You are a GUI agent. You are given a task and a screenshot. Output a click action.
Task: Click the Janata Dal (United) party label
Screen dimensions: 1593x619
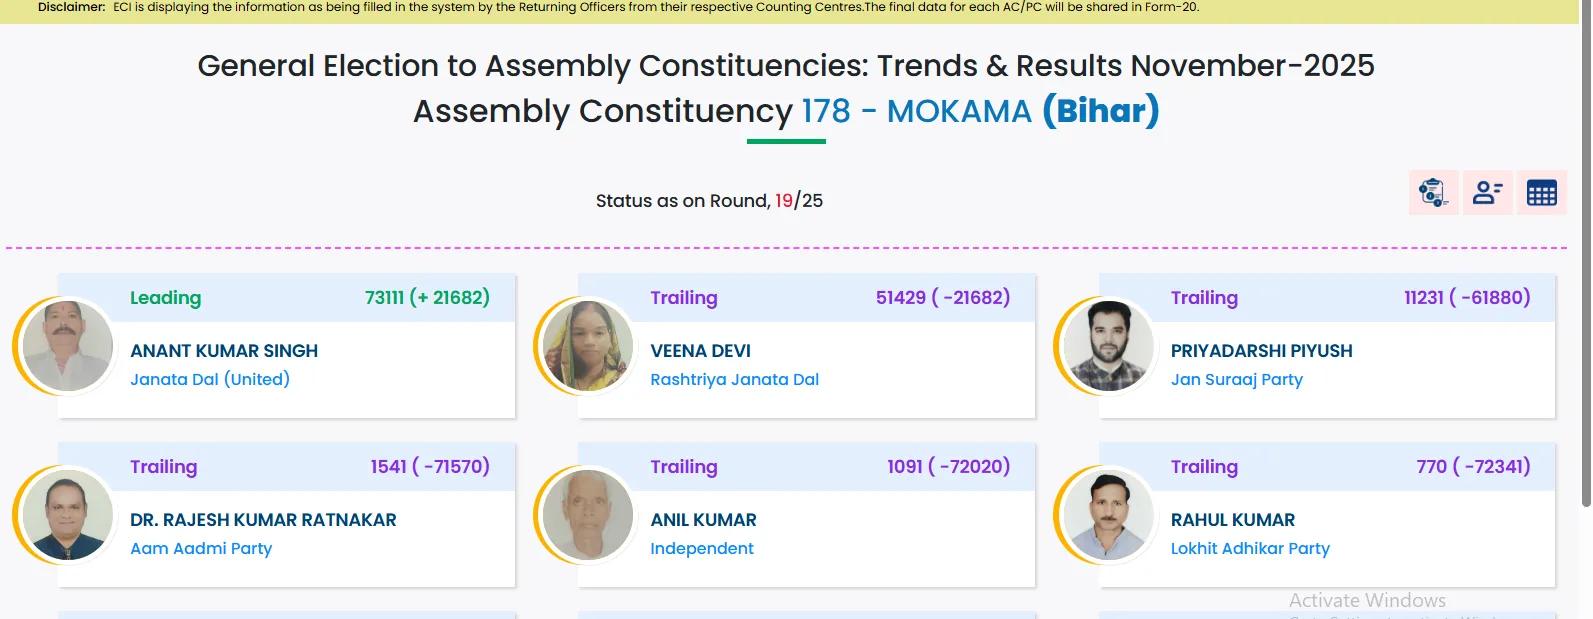[x=210, y=380]
